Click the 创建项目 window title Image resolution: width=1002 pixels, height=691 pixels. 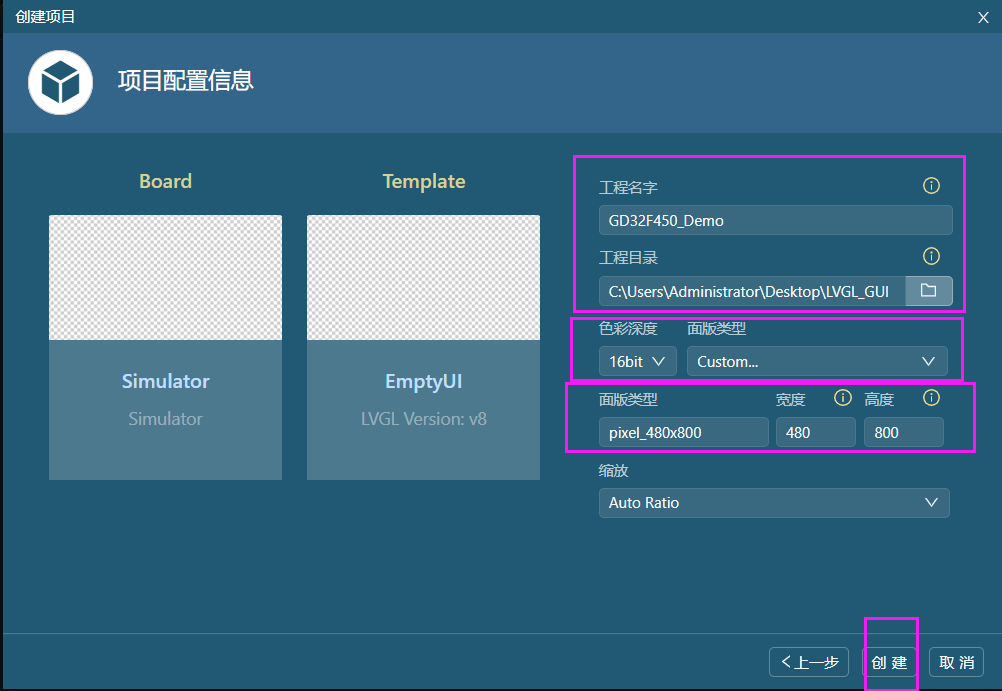[x=45, y=17]
